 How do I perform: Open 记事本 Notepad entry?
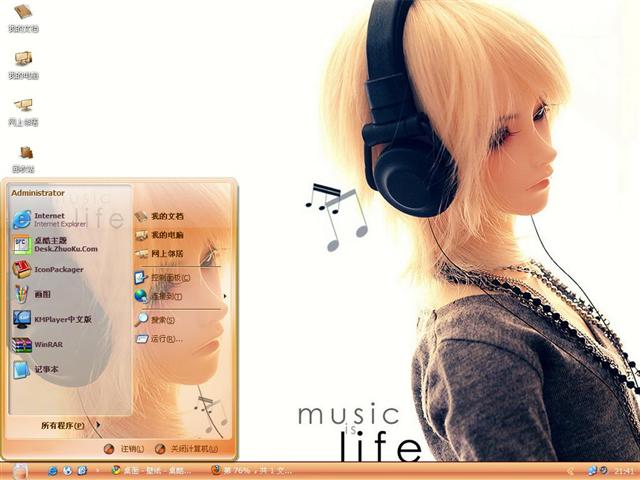point(35,369)
